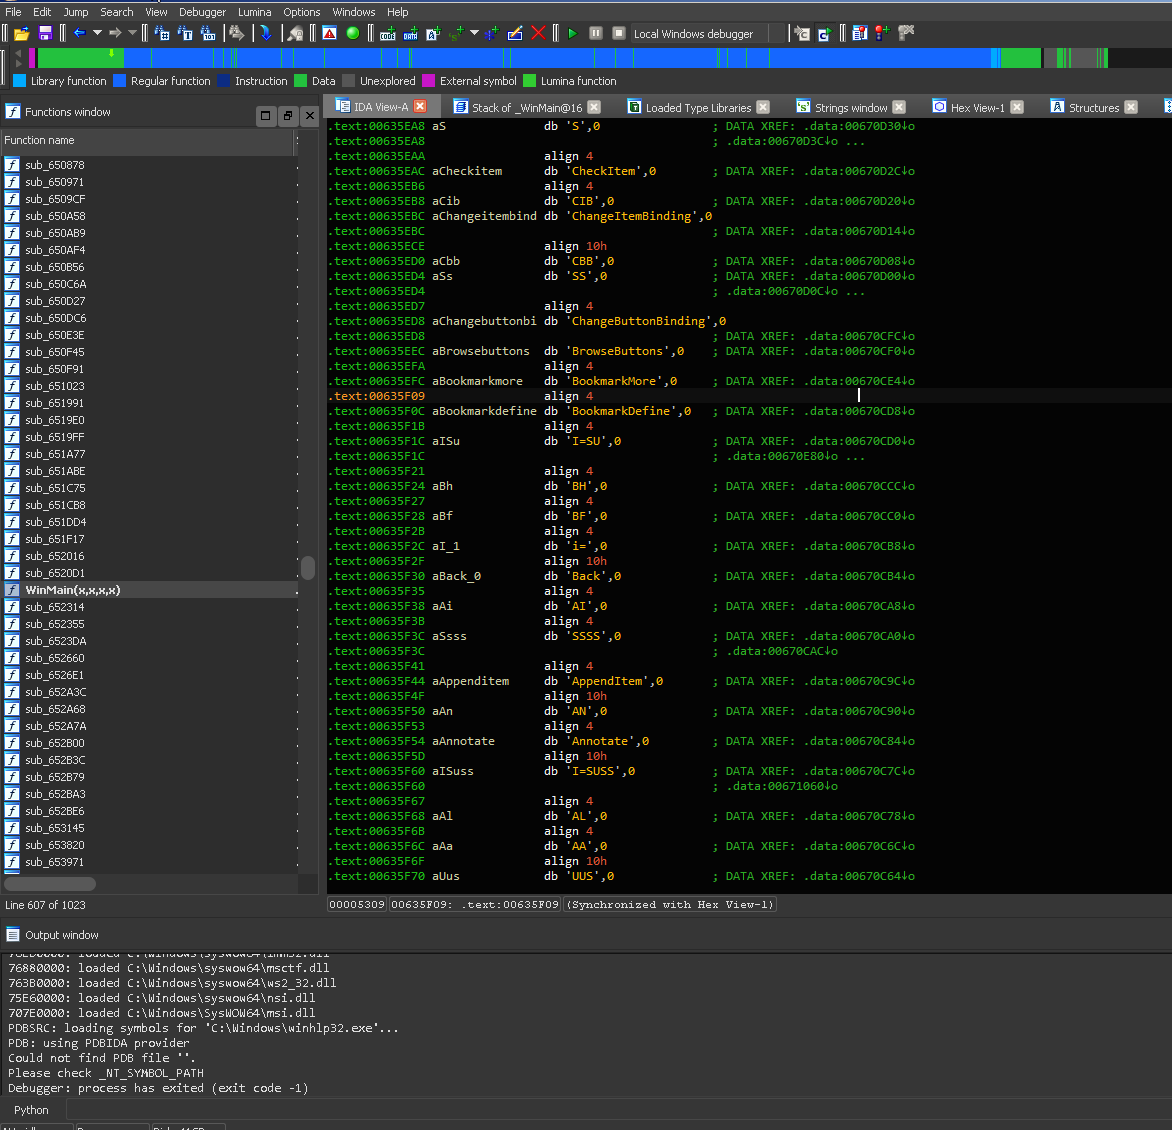Switch to the Strings window tab
1172x1130 pixels.
851,108
